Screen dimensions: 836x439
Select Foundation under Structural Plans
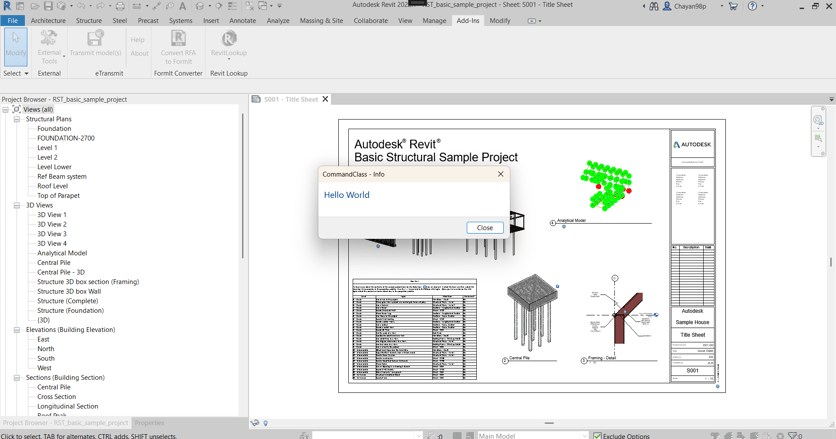point(54,129)
